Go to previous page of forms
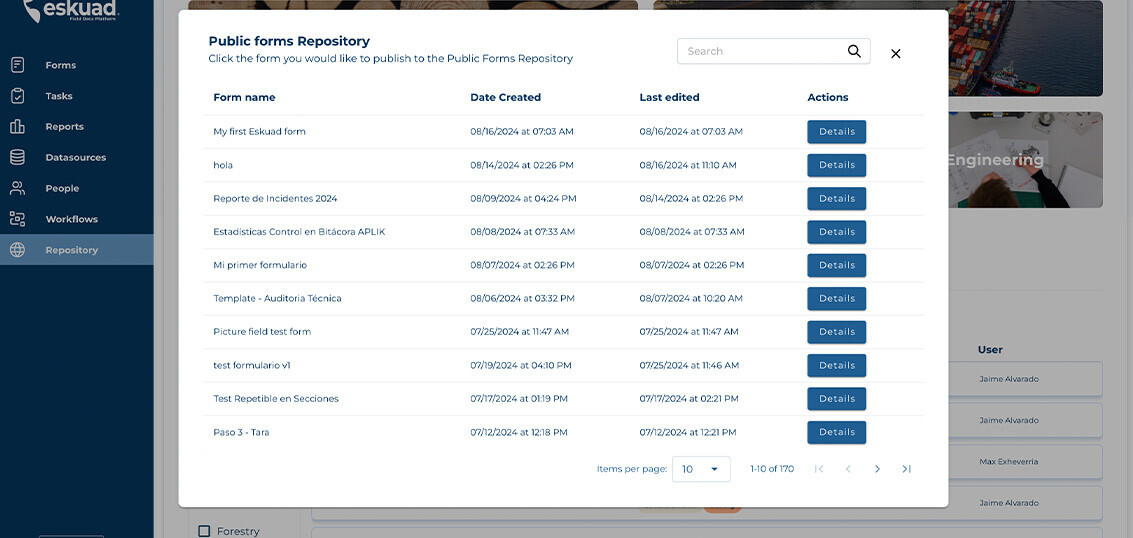The image size is (1133, 538). (x=848, y=469)
